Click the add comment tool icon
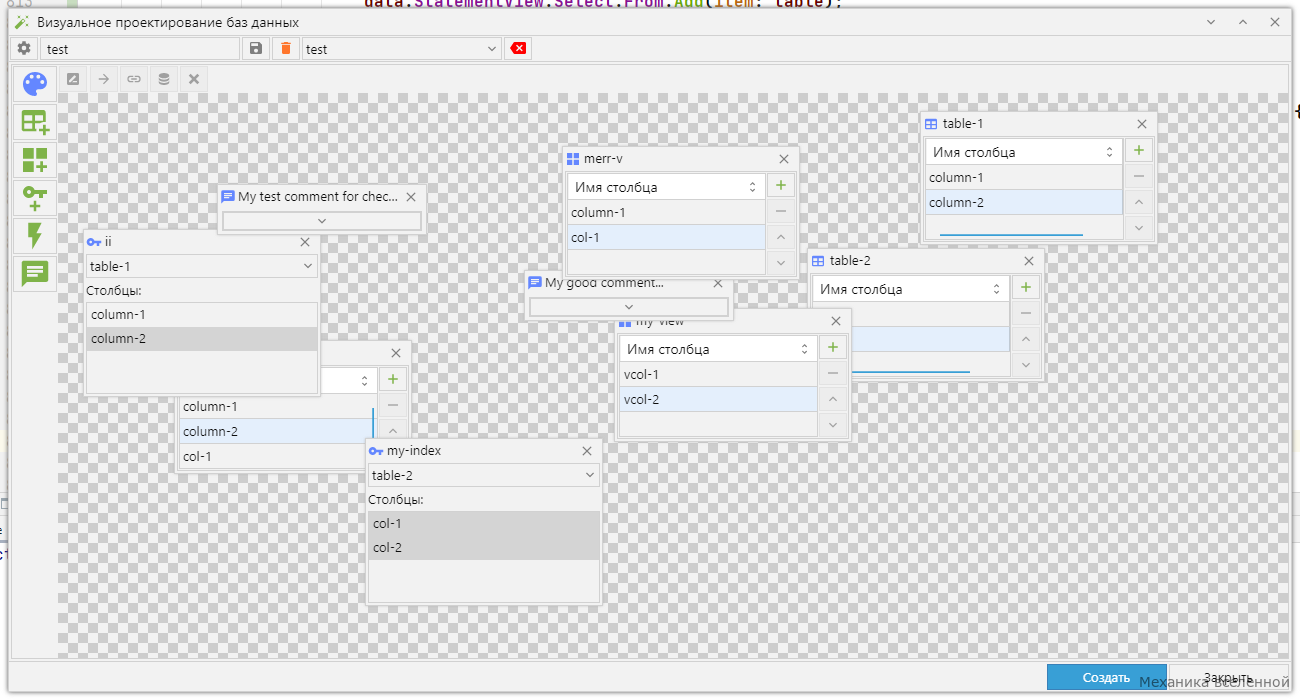The height and width of the screenshot is (700, 1300). click(x=35, y=273)
